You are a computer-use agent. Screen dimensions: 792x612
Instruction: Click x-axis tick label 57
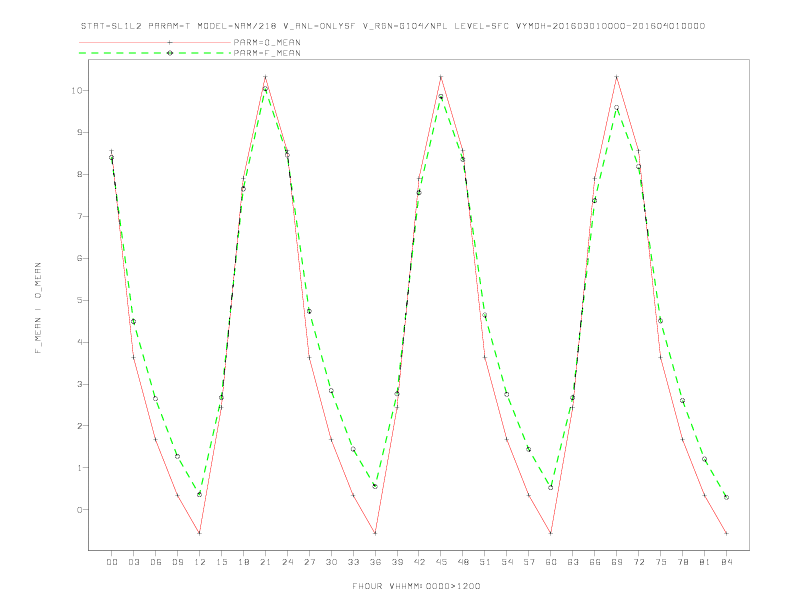point(529,562)
